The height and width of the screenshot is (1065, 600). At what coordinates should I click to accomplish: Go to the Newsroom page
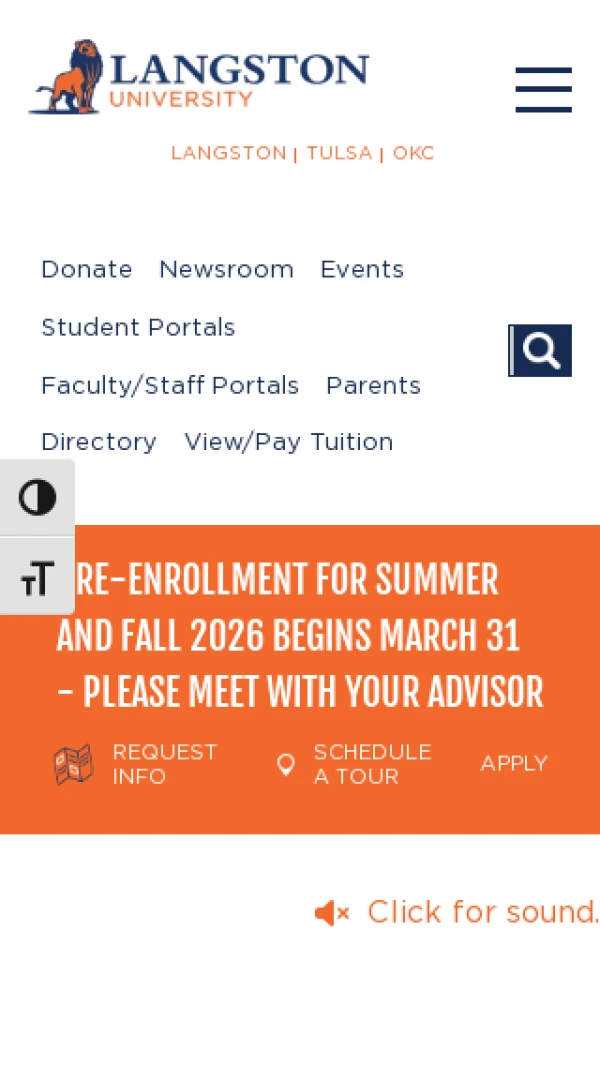click(226, 270)
